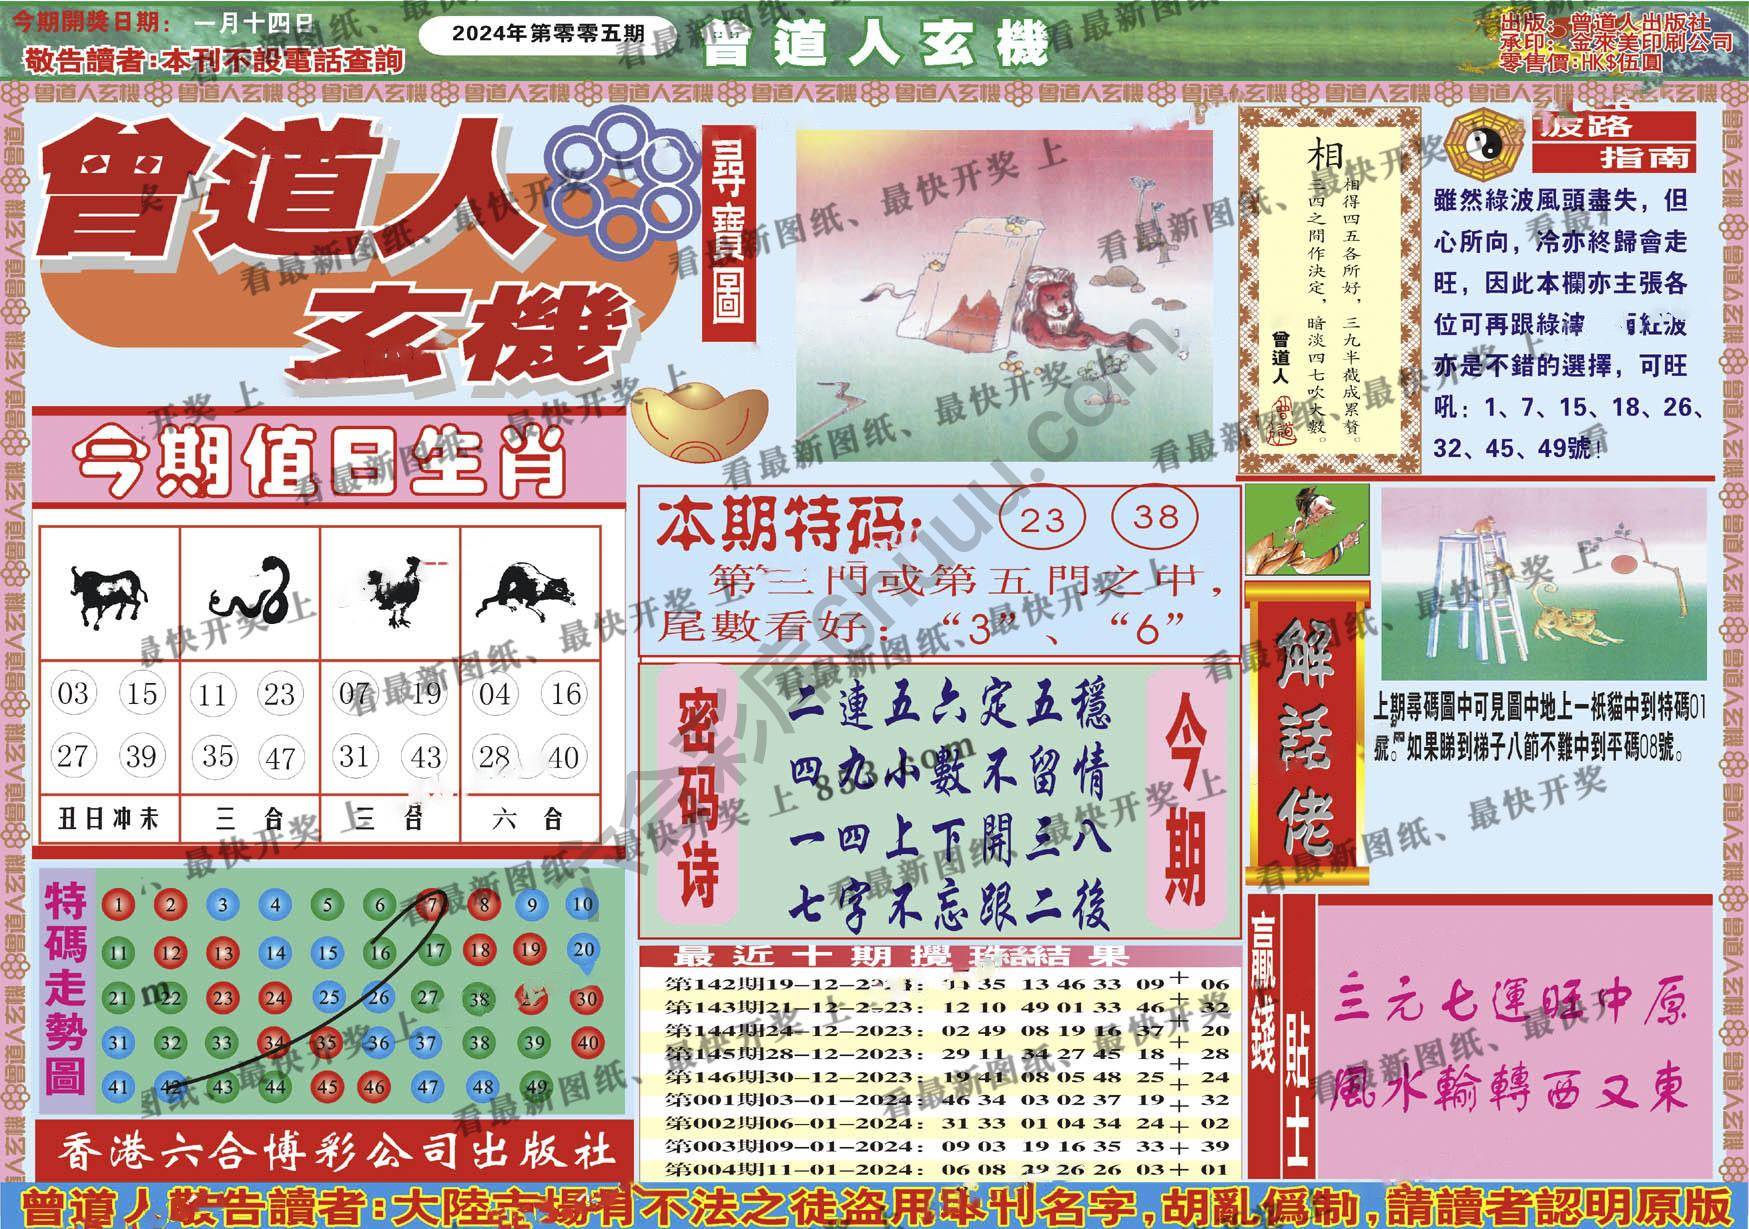Click blue ball 20 in trend chart
This screenshot has width=1749, height=1229.
(x=583, y=951)
